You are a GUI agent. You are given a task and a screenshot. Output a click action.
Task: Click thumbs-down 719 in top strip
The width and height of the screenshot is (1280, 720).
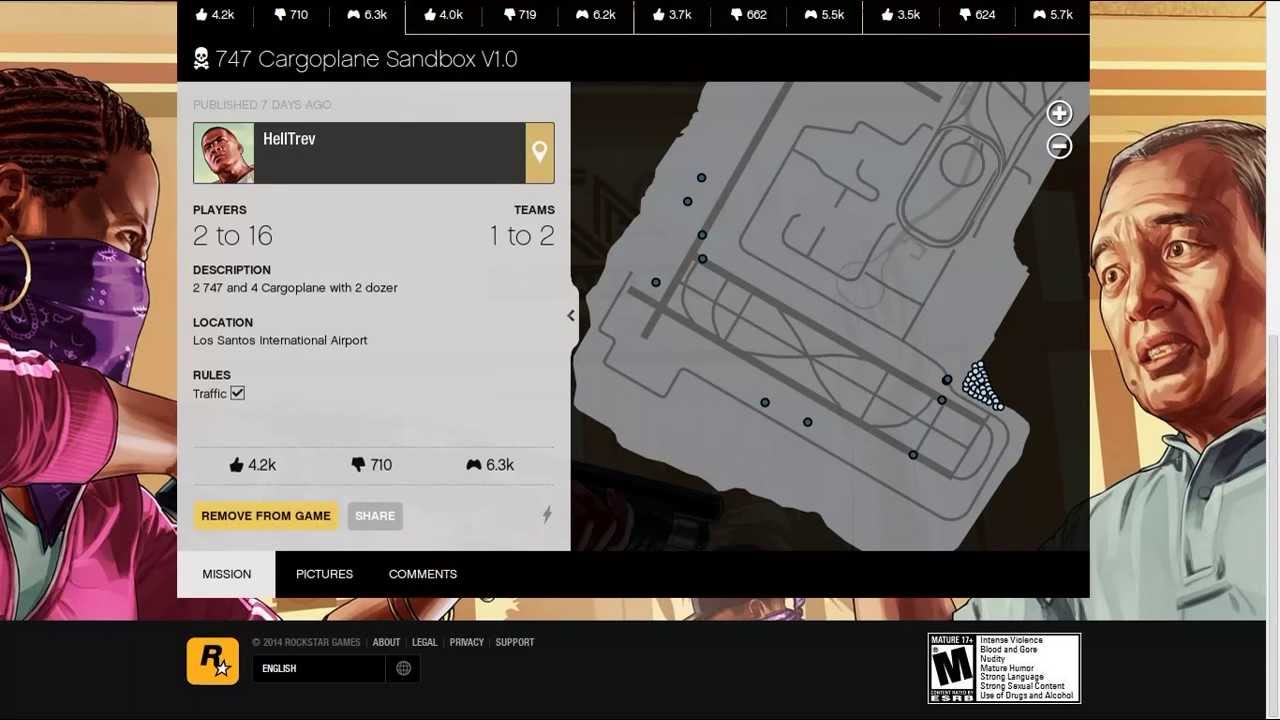(x=520, y=15)
